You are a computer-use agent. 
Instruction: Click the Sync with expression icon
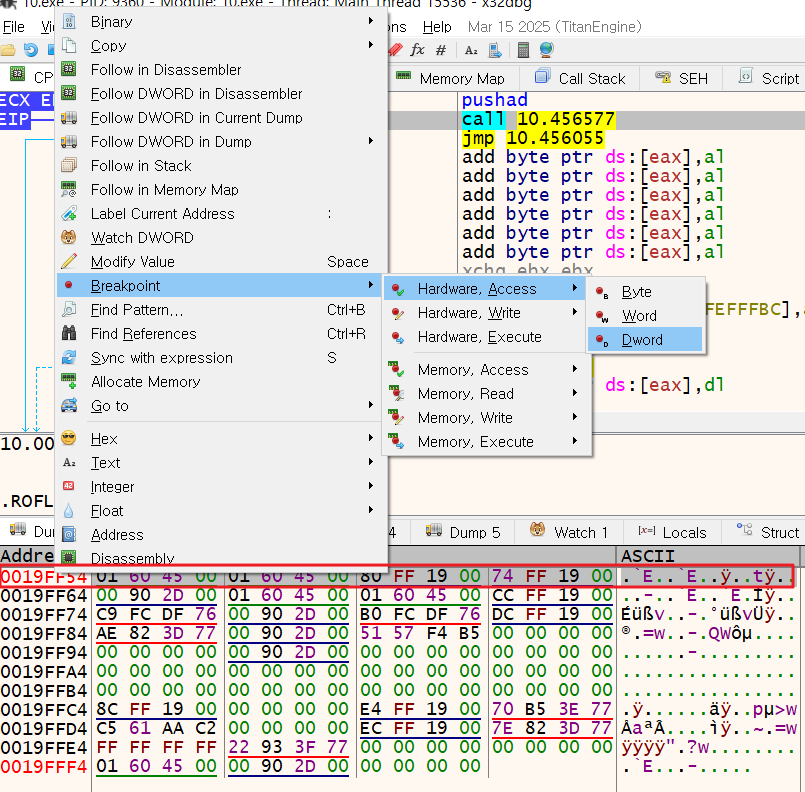pos(69,357)
